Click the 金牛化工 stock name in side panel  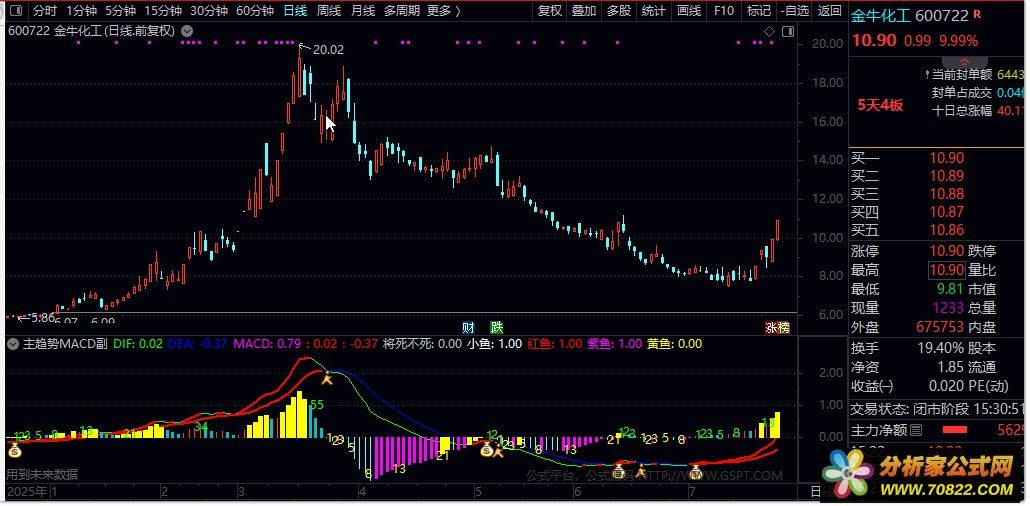click(x=881, y=15)
